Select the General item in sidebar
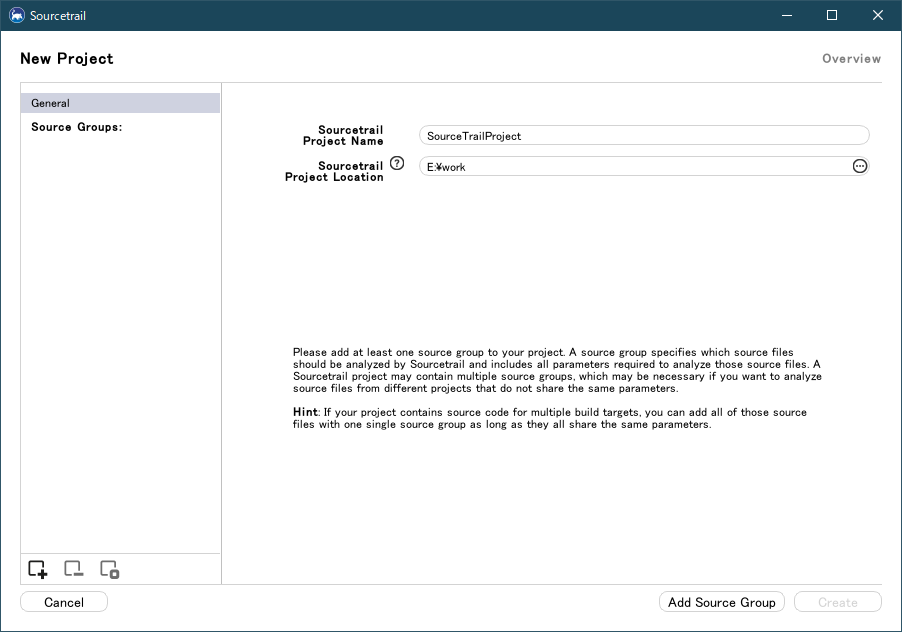Viewport: 902px width, 632px height. pyautogui.click(x=120, y=103)
